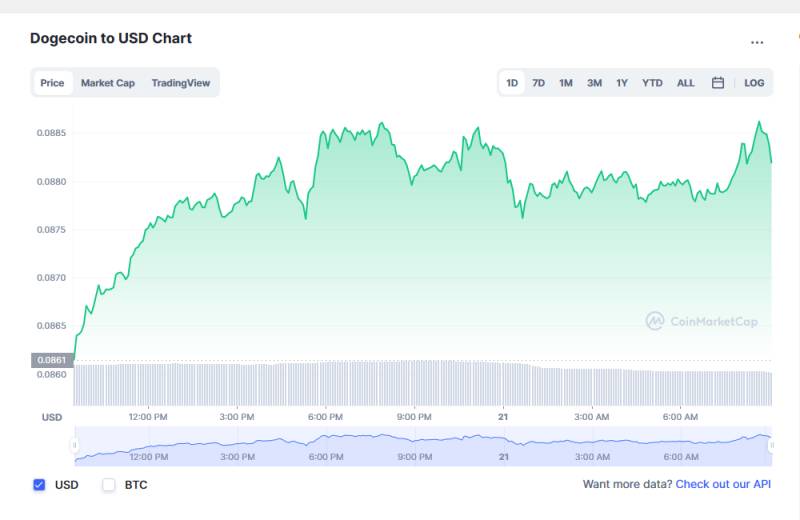
Task: Choose the 7D time range
Action: (538, 83)
